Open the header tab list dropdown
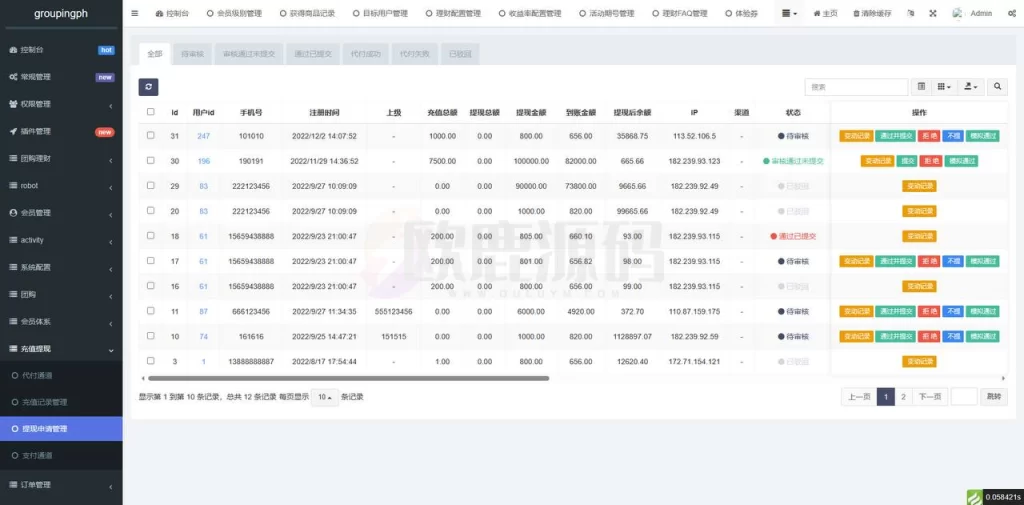 [x=790, y=13]
